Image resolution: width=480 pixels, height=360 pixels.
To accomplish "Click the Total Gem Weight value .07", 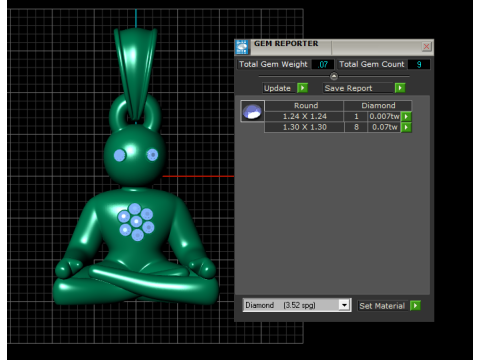I will pyautogui.click(x=323, y=64).
